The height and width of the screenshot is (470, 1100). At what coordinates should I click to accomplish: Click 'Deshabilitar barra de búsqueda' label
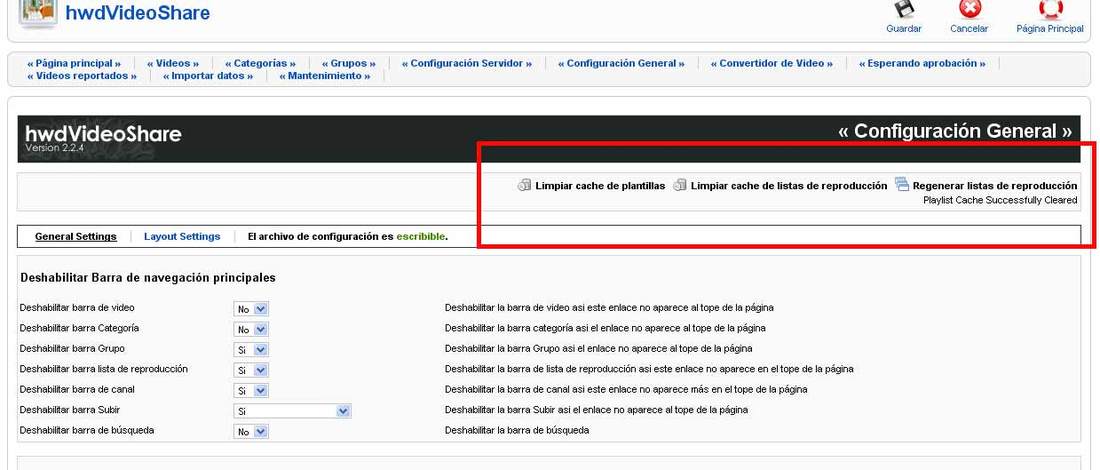pyautogui.click(x=87, y=430)
